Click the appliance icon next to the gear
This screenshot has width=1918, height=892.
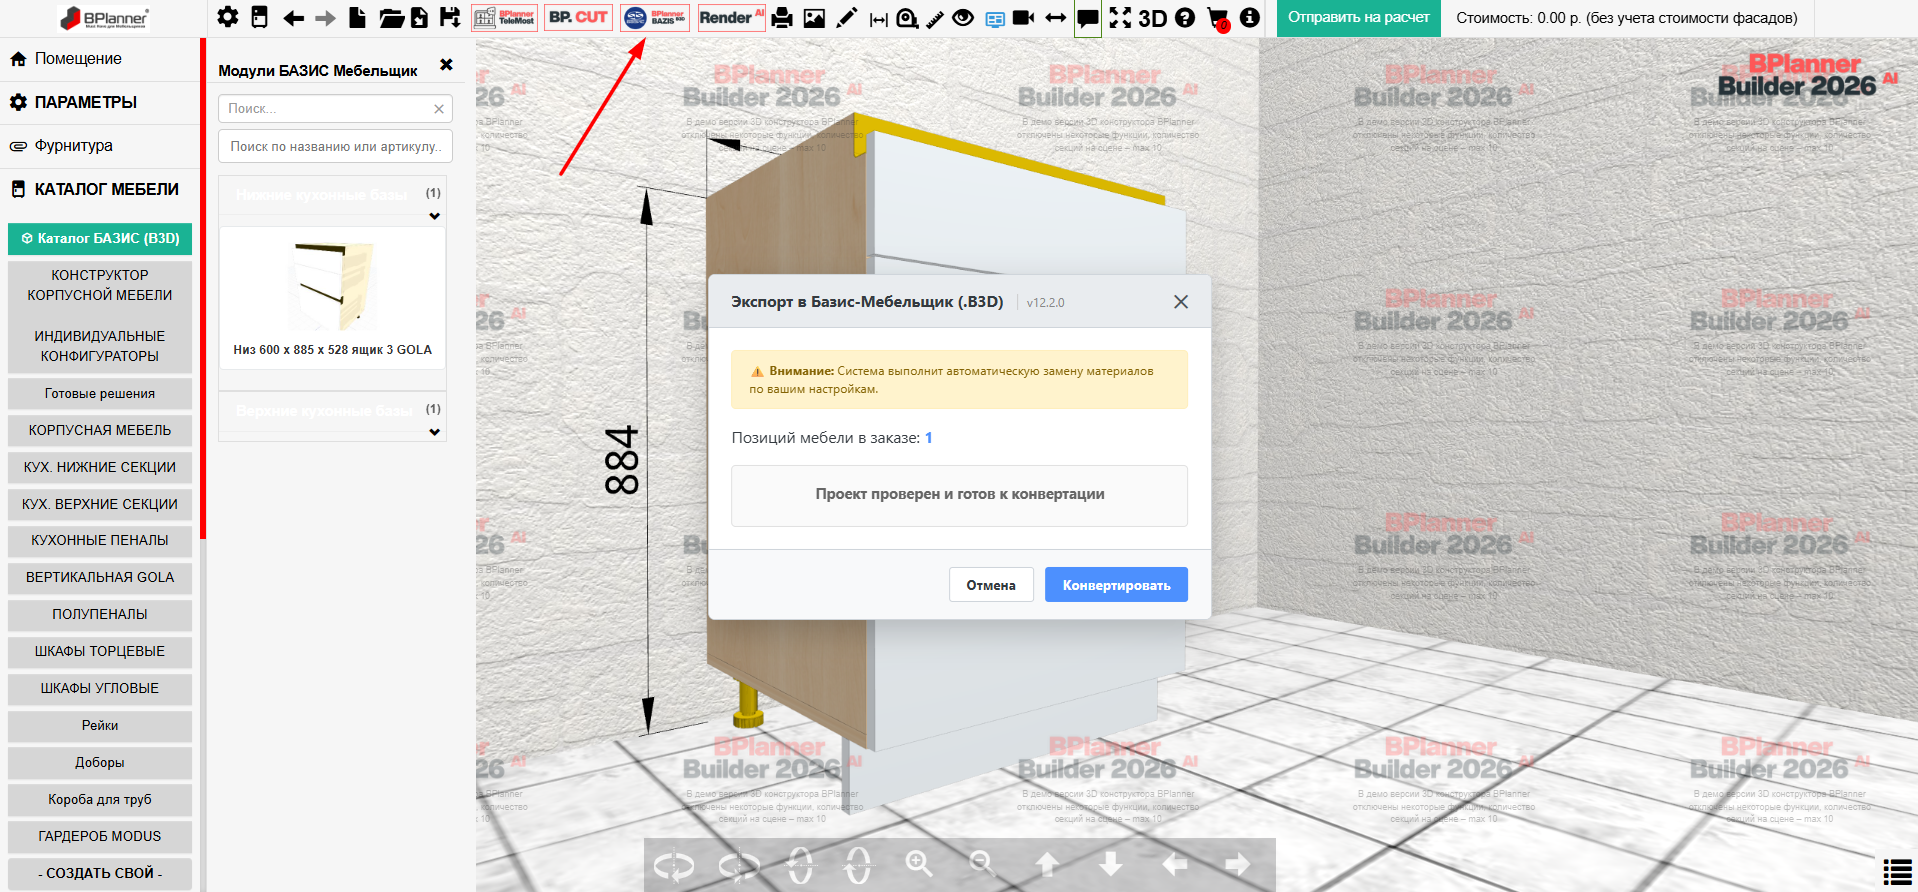tap(260, 17)
